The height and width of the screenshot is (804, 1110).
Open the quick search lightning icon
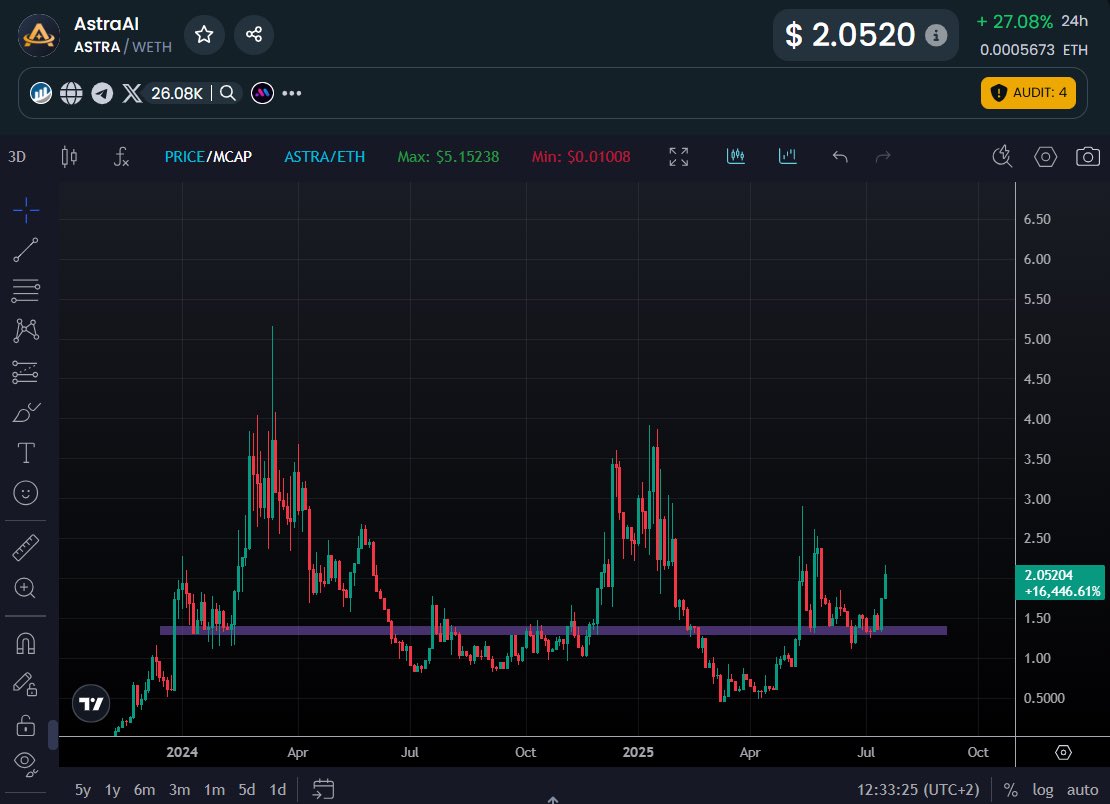point(1002,156)
